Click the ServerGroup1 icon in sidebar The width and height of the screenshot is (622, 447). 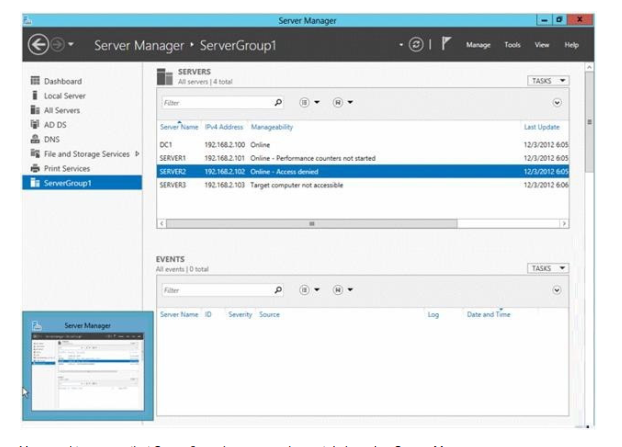[35, 183]
